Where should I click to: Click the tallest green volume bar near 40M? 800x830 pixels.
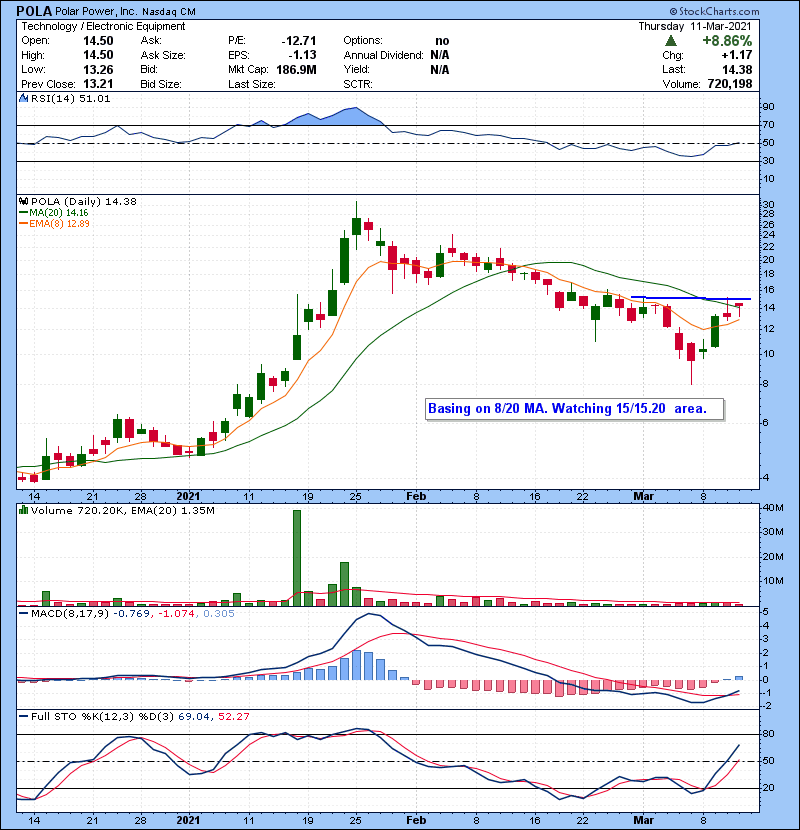point(297,558)
